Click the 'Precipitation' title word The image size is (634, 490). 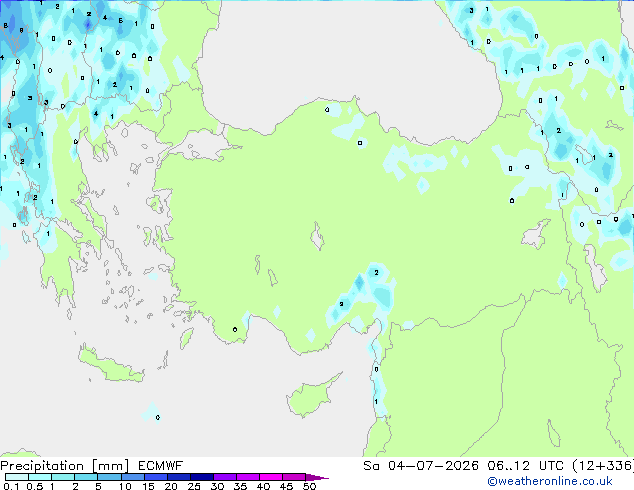(x=42, y=466)
